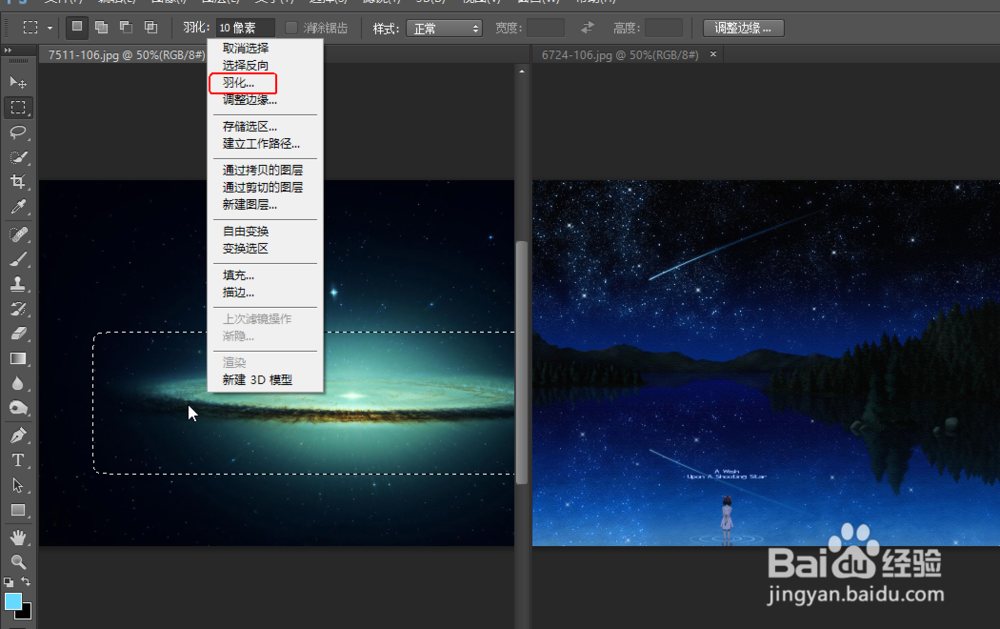Swap foreground and background colors
Viewport: 1000px width, 629px height.
pyautogui.click(x=26, y=581)
